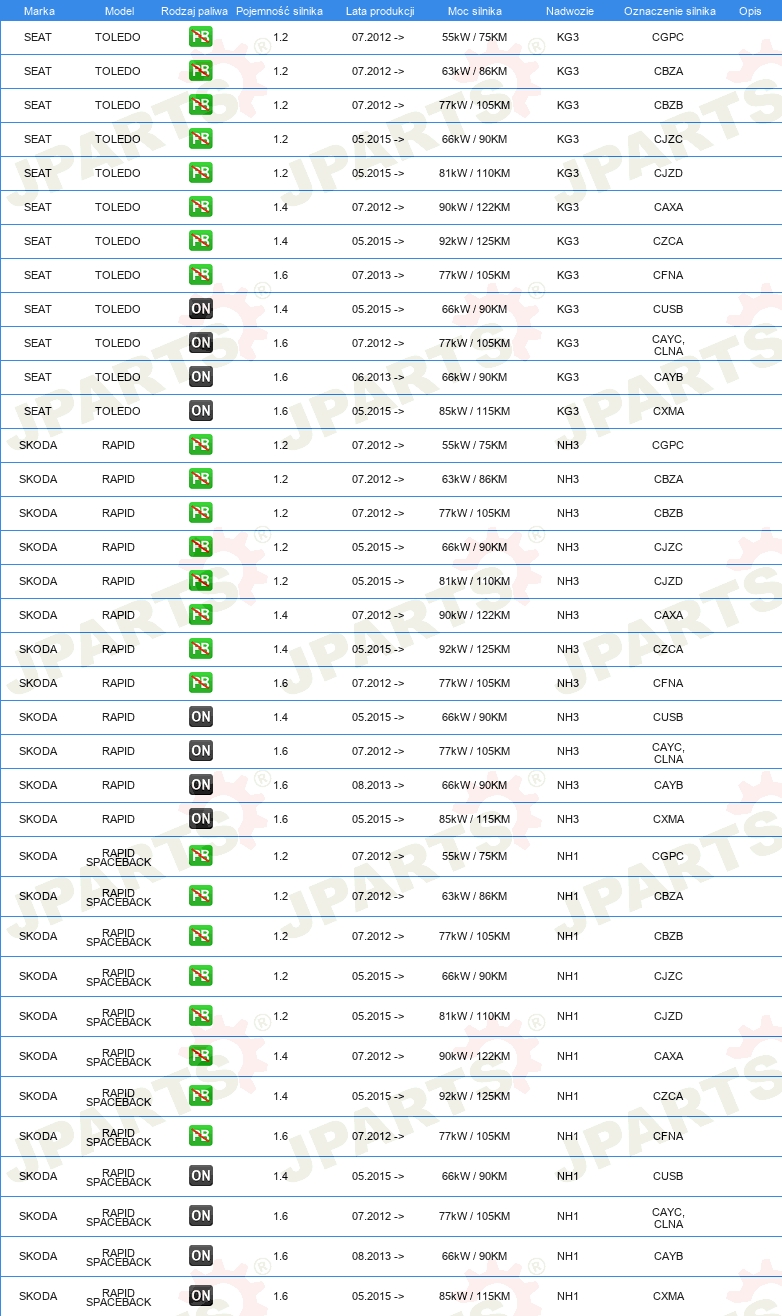Select engine code CAXA in the Skoda Rapid NH3 rows
This screenshot has width=782, height=1316.
point(668,615)
